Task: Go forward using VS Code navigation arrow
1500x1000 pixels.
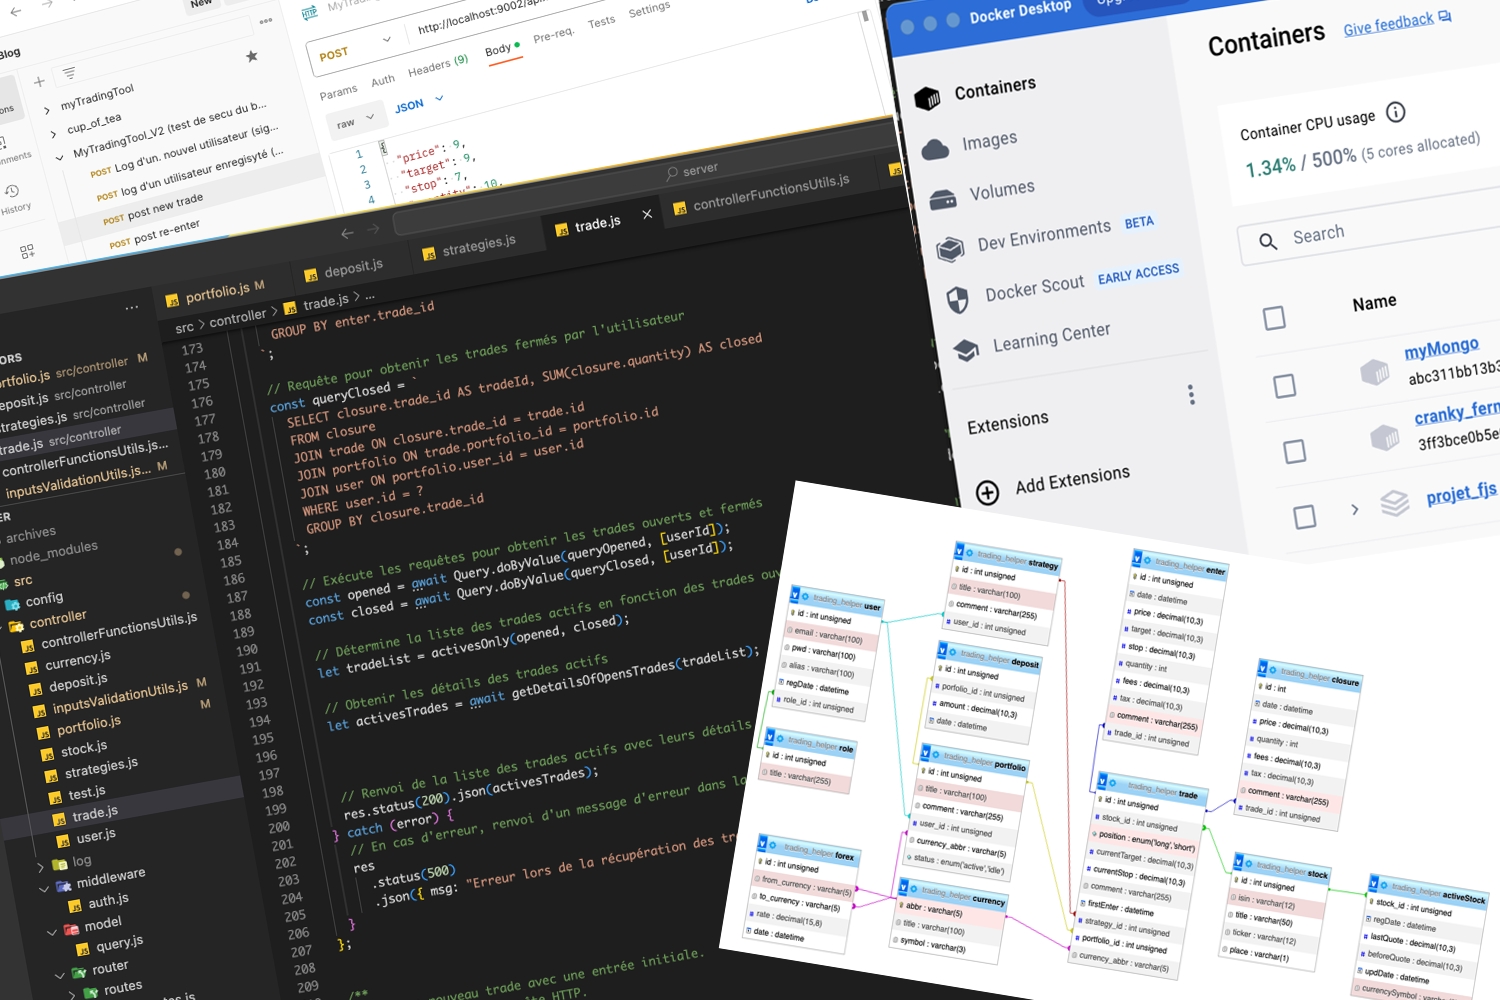Action: pos(373,229)
